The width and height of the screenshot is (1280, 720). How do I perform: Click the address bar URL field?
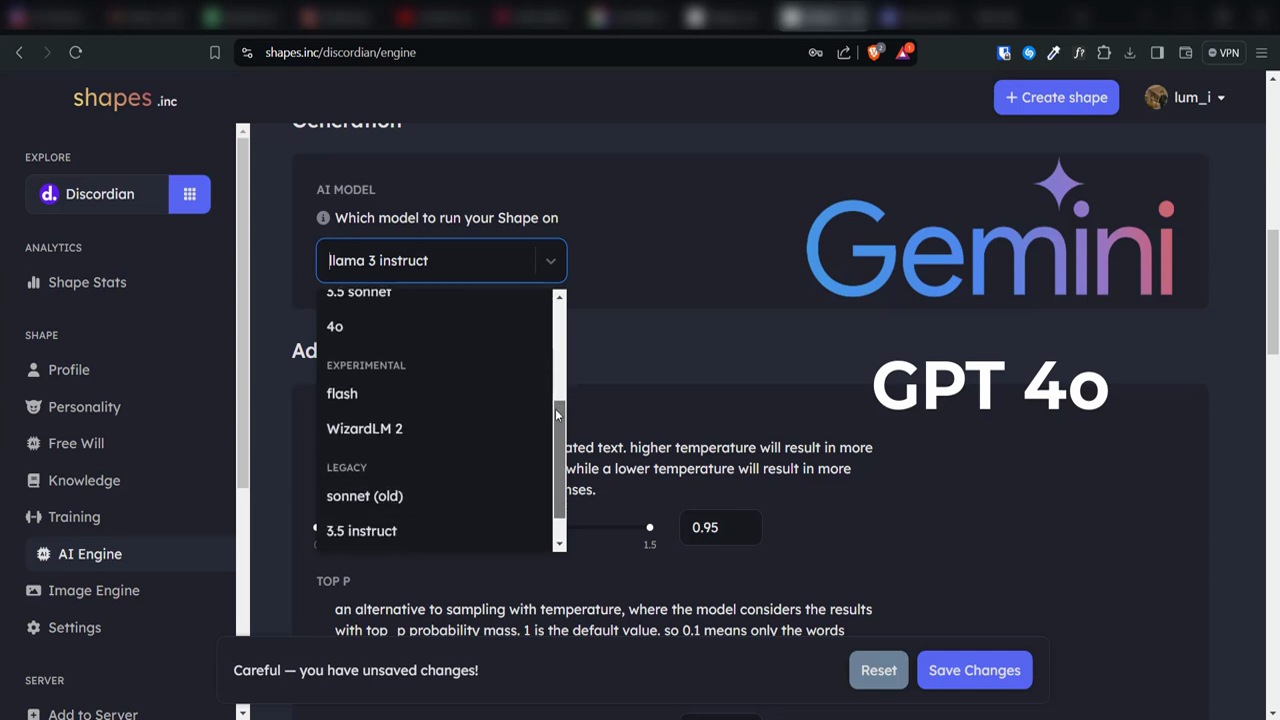tap(520, 53)
